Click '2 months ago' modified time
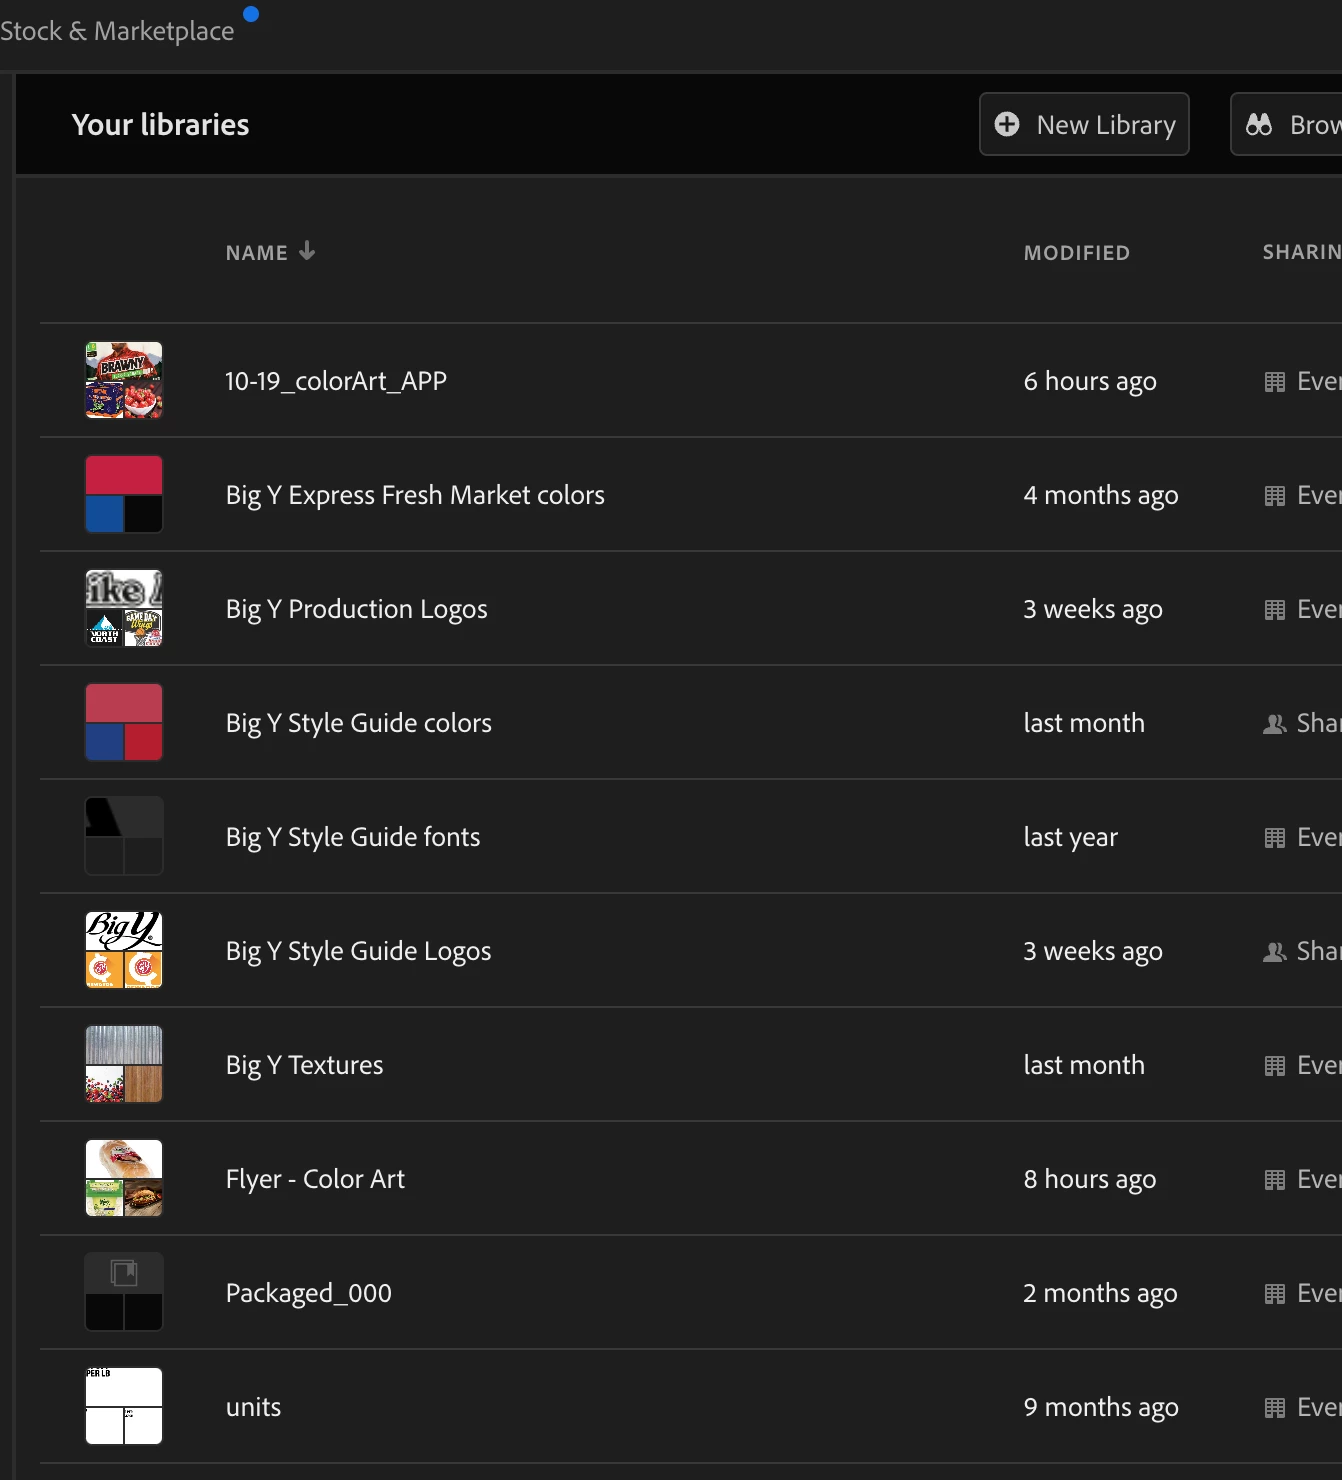This screenshot has width=1342, height=1480. tap(1100, 1293)
